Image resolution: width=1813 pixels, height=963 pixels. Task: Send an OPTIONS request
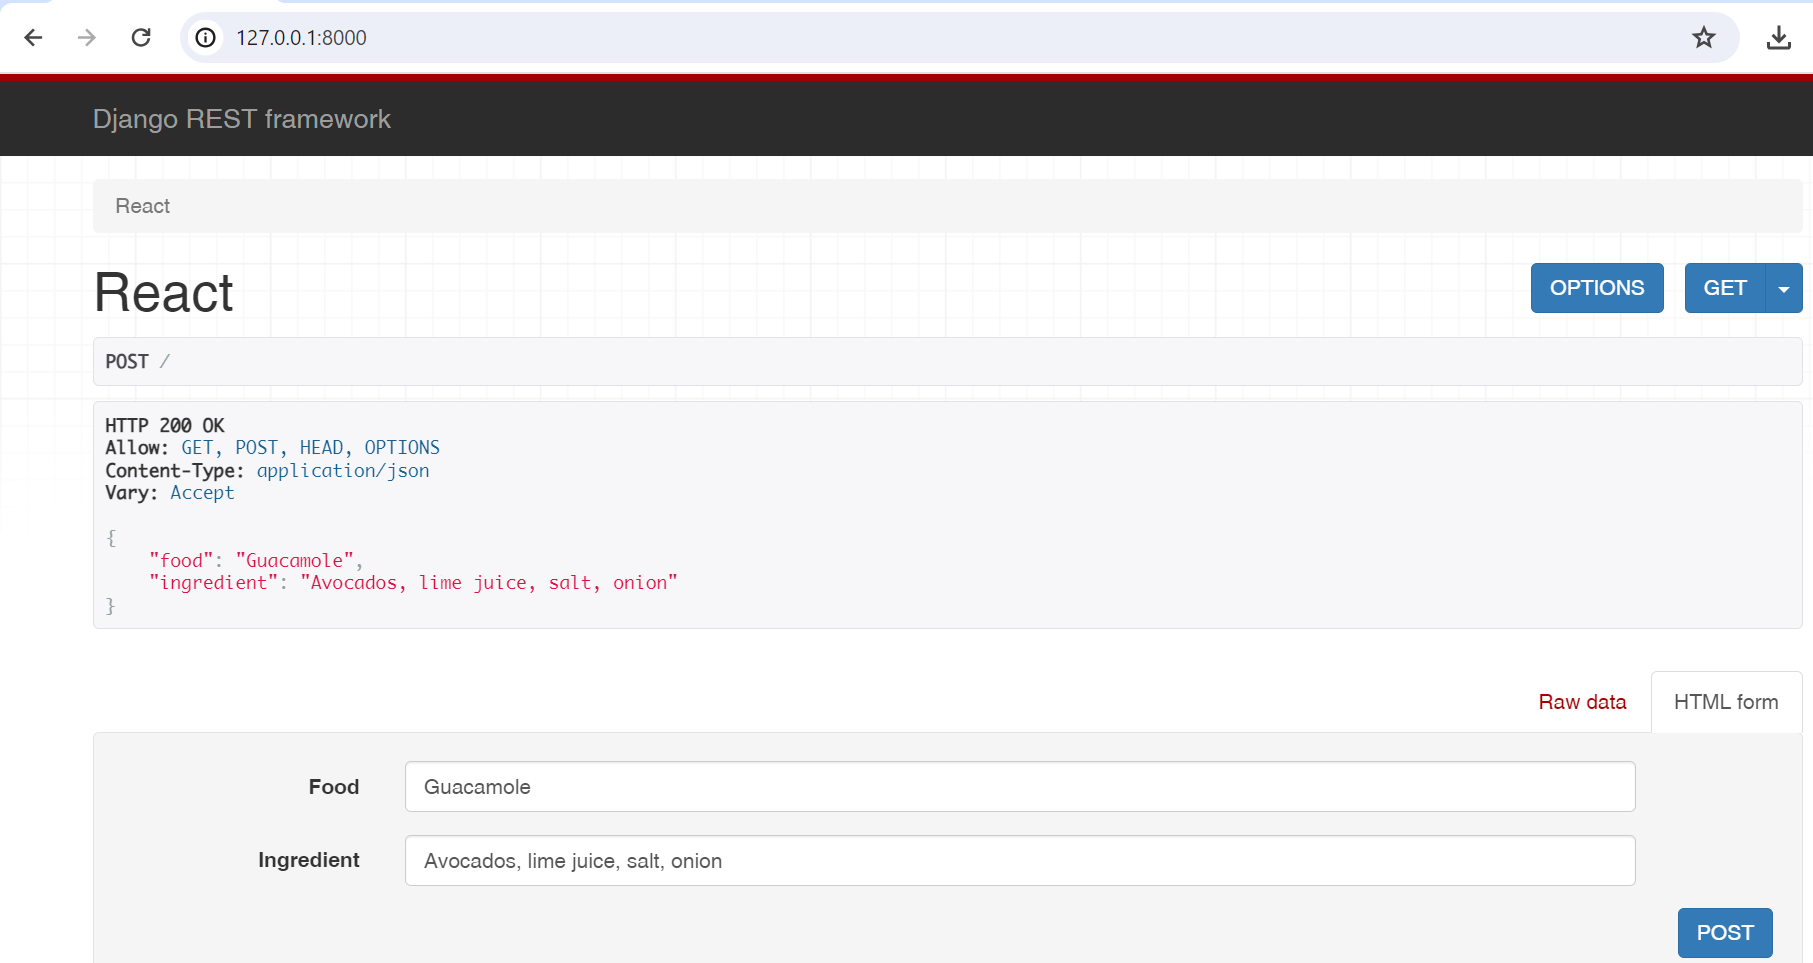click(x=1597, y=288)
